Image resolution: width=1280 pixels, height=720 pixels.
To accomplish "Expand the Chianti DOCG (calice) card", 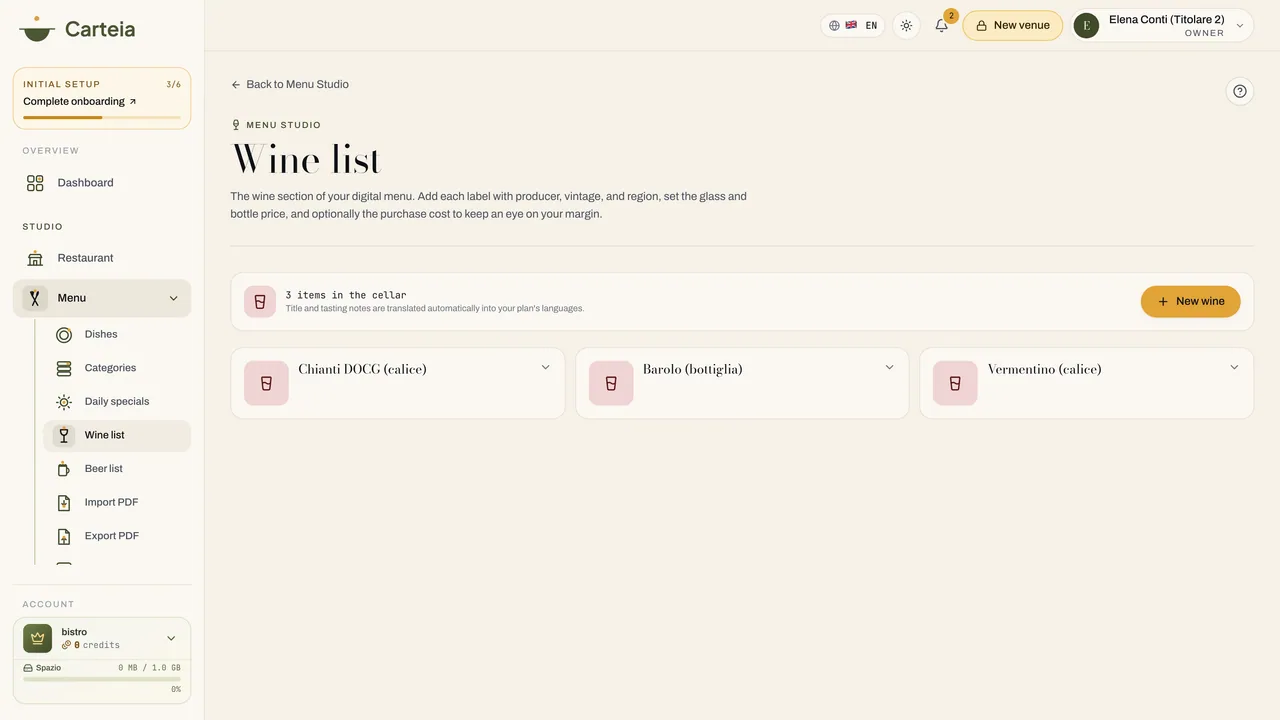I will tap(545, 367).
